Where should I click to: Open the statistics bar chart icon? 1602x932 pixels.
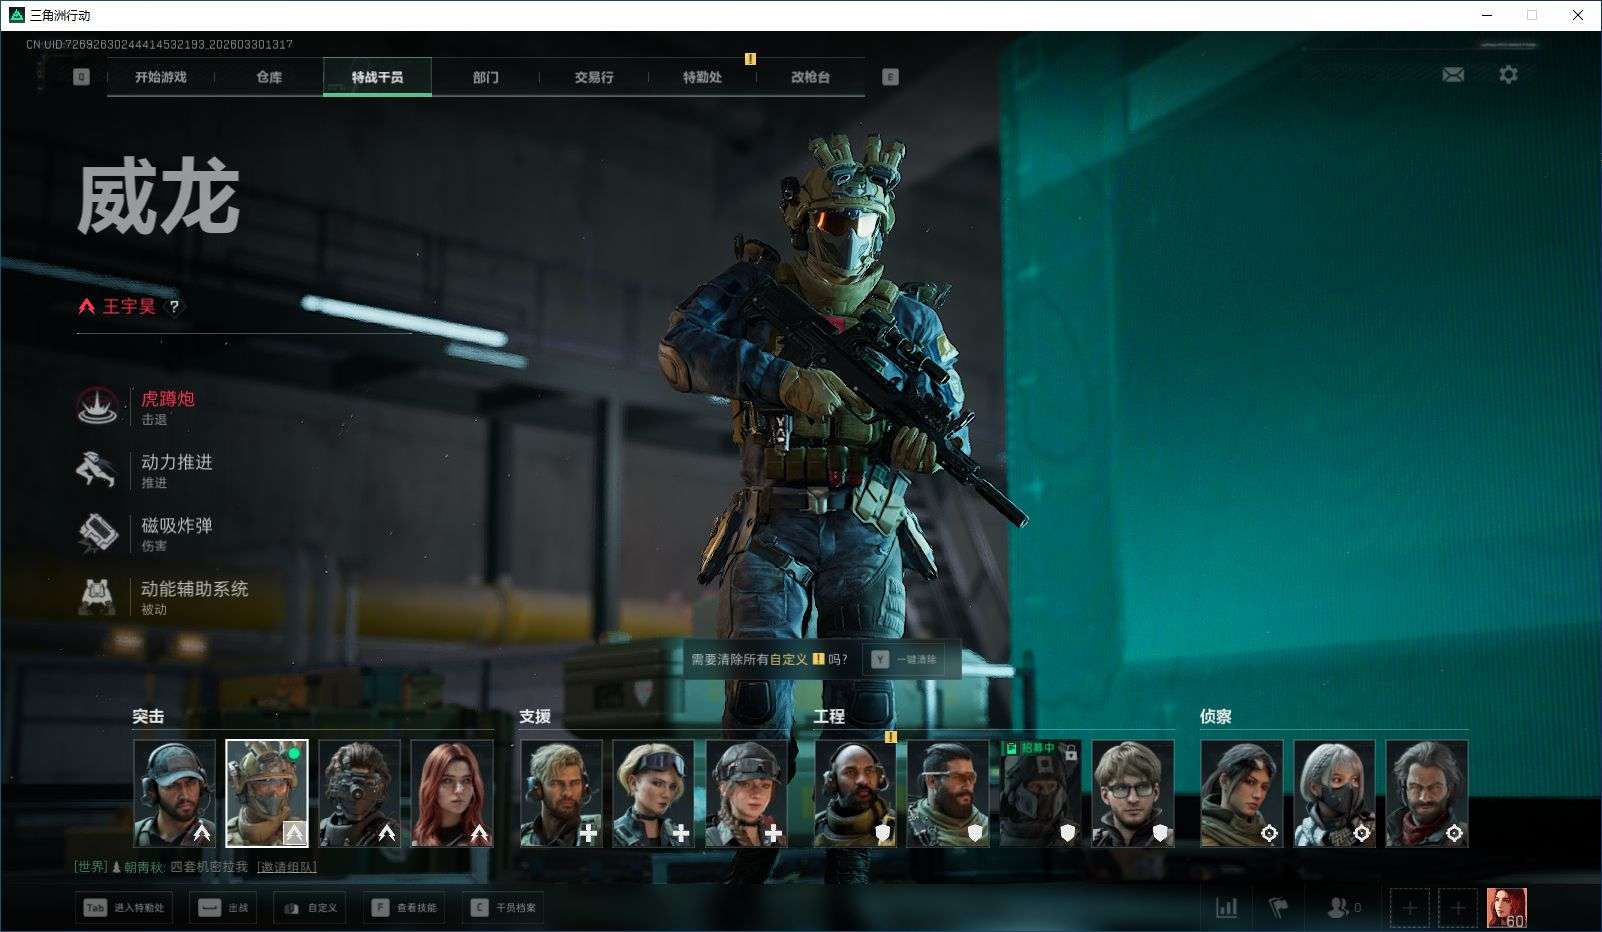pyautogui.click(x=1226, y=907)
